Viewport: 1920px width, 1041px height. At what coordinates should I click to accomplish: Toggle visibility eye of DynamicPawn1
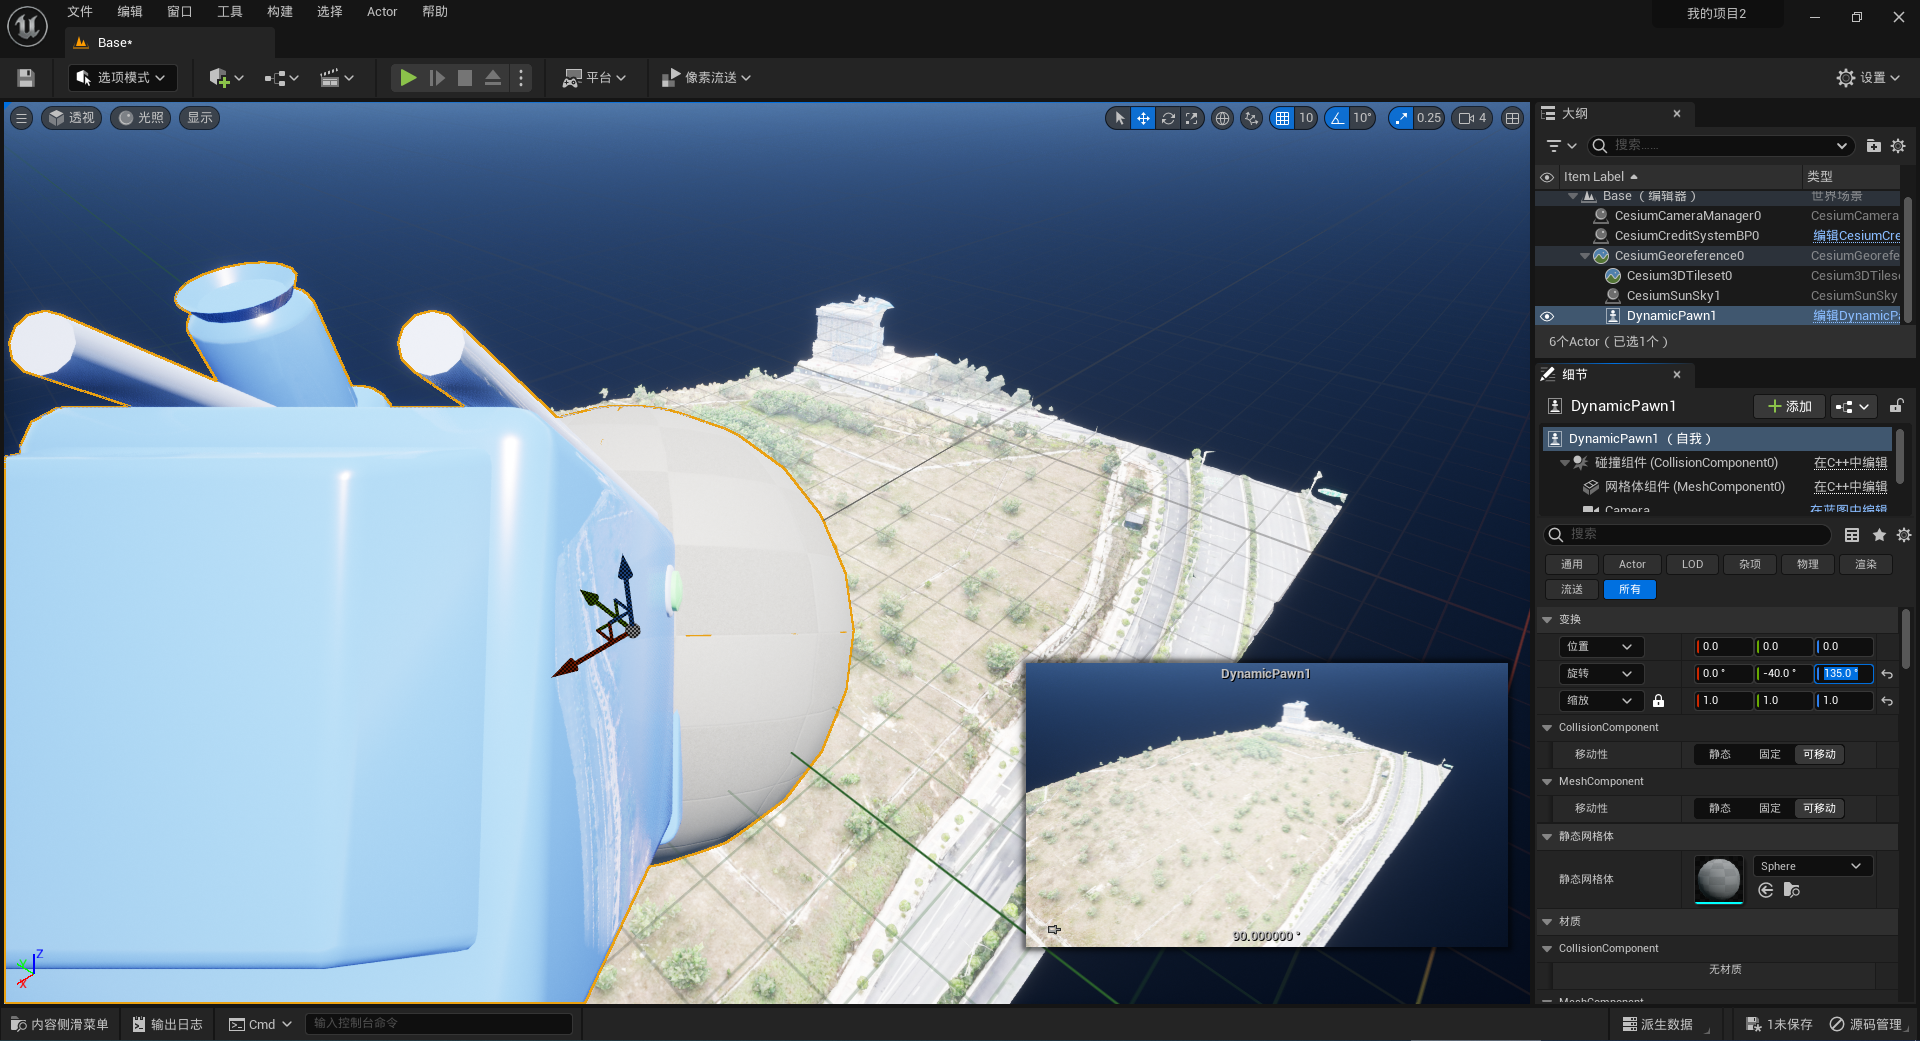click(1547, 316)
